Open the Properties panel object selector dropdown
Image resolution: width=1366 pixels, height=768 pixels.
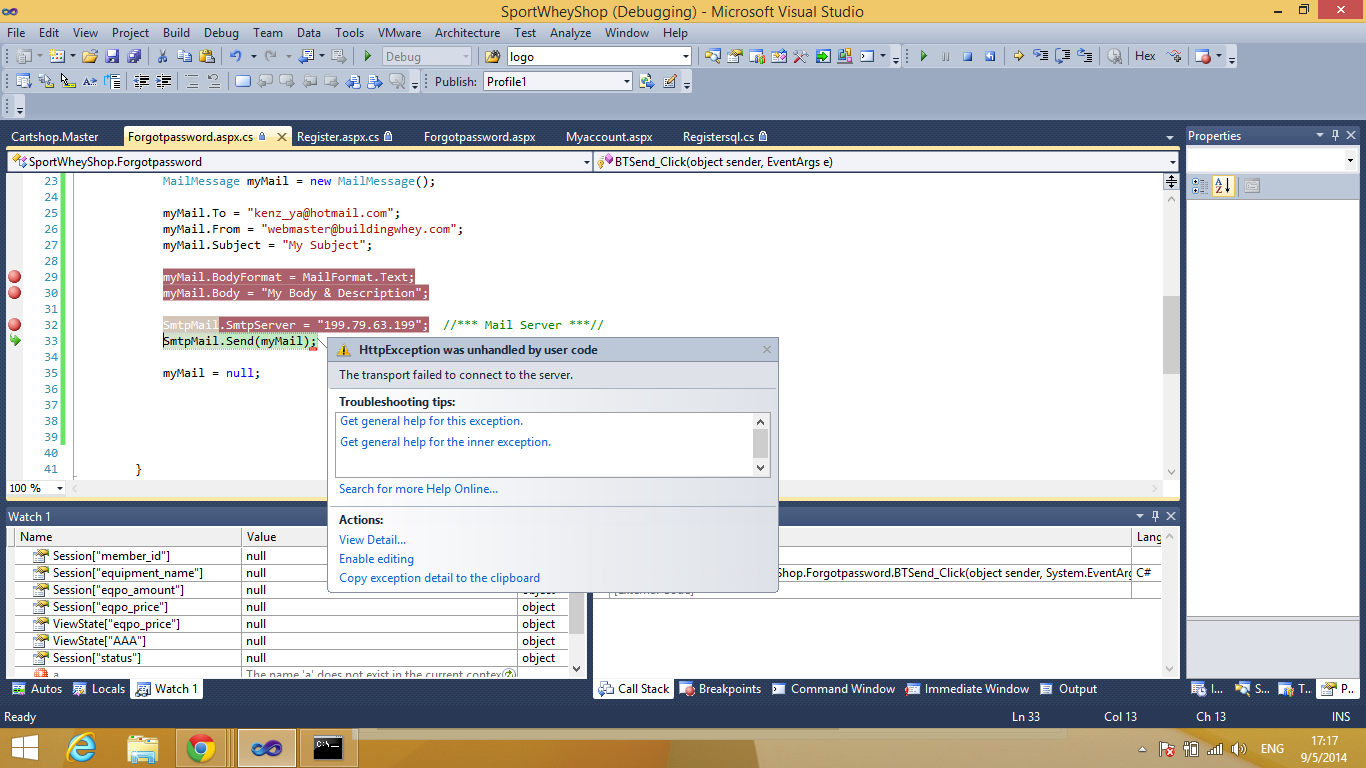click(x=1350, y=160)
